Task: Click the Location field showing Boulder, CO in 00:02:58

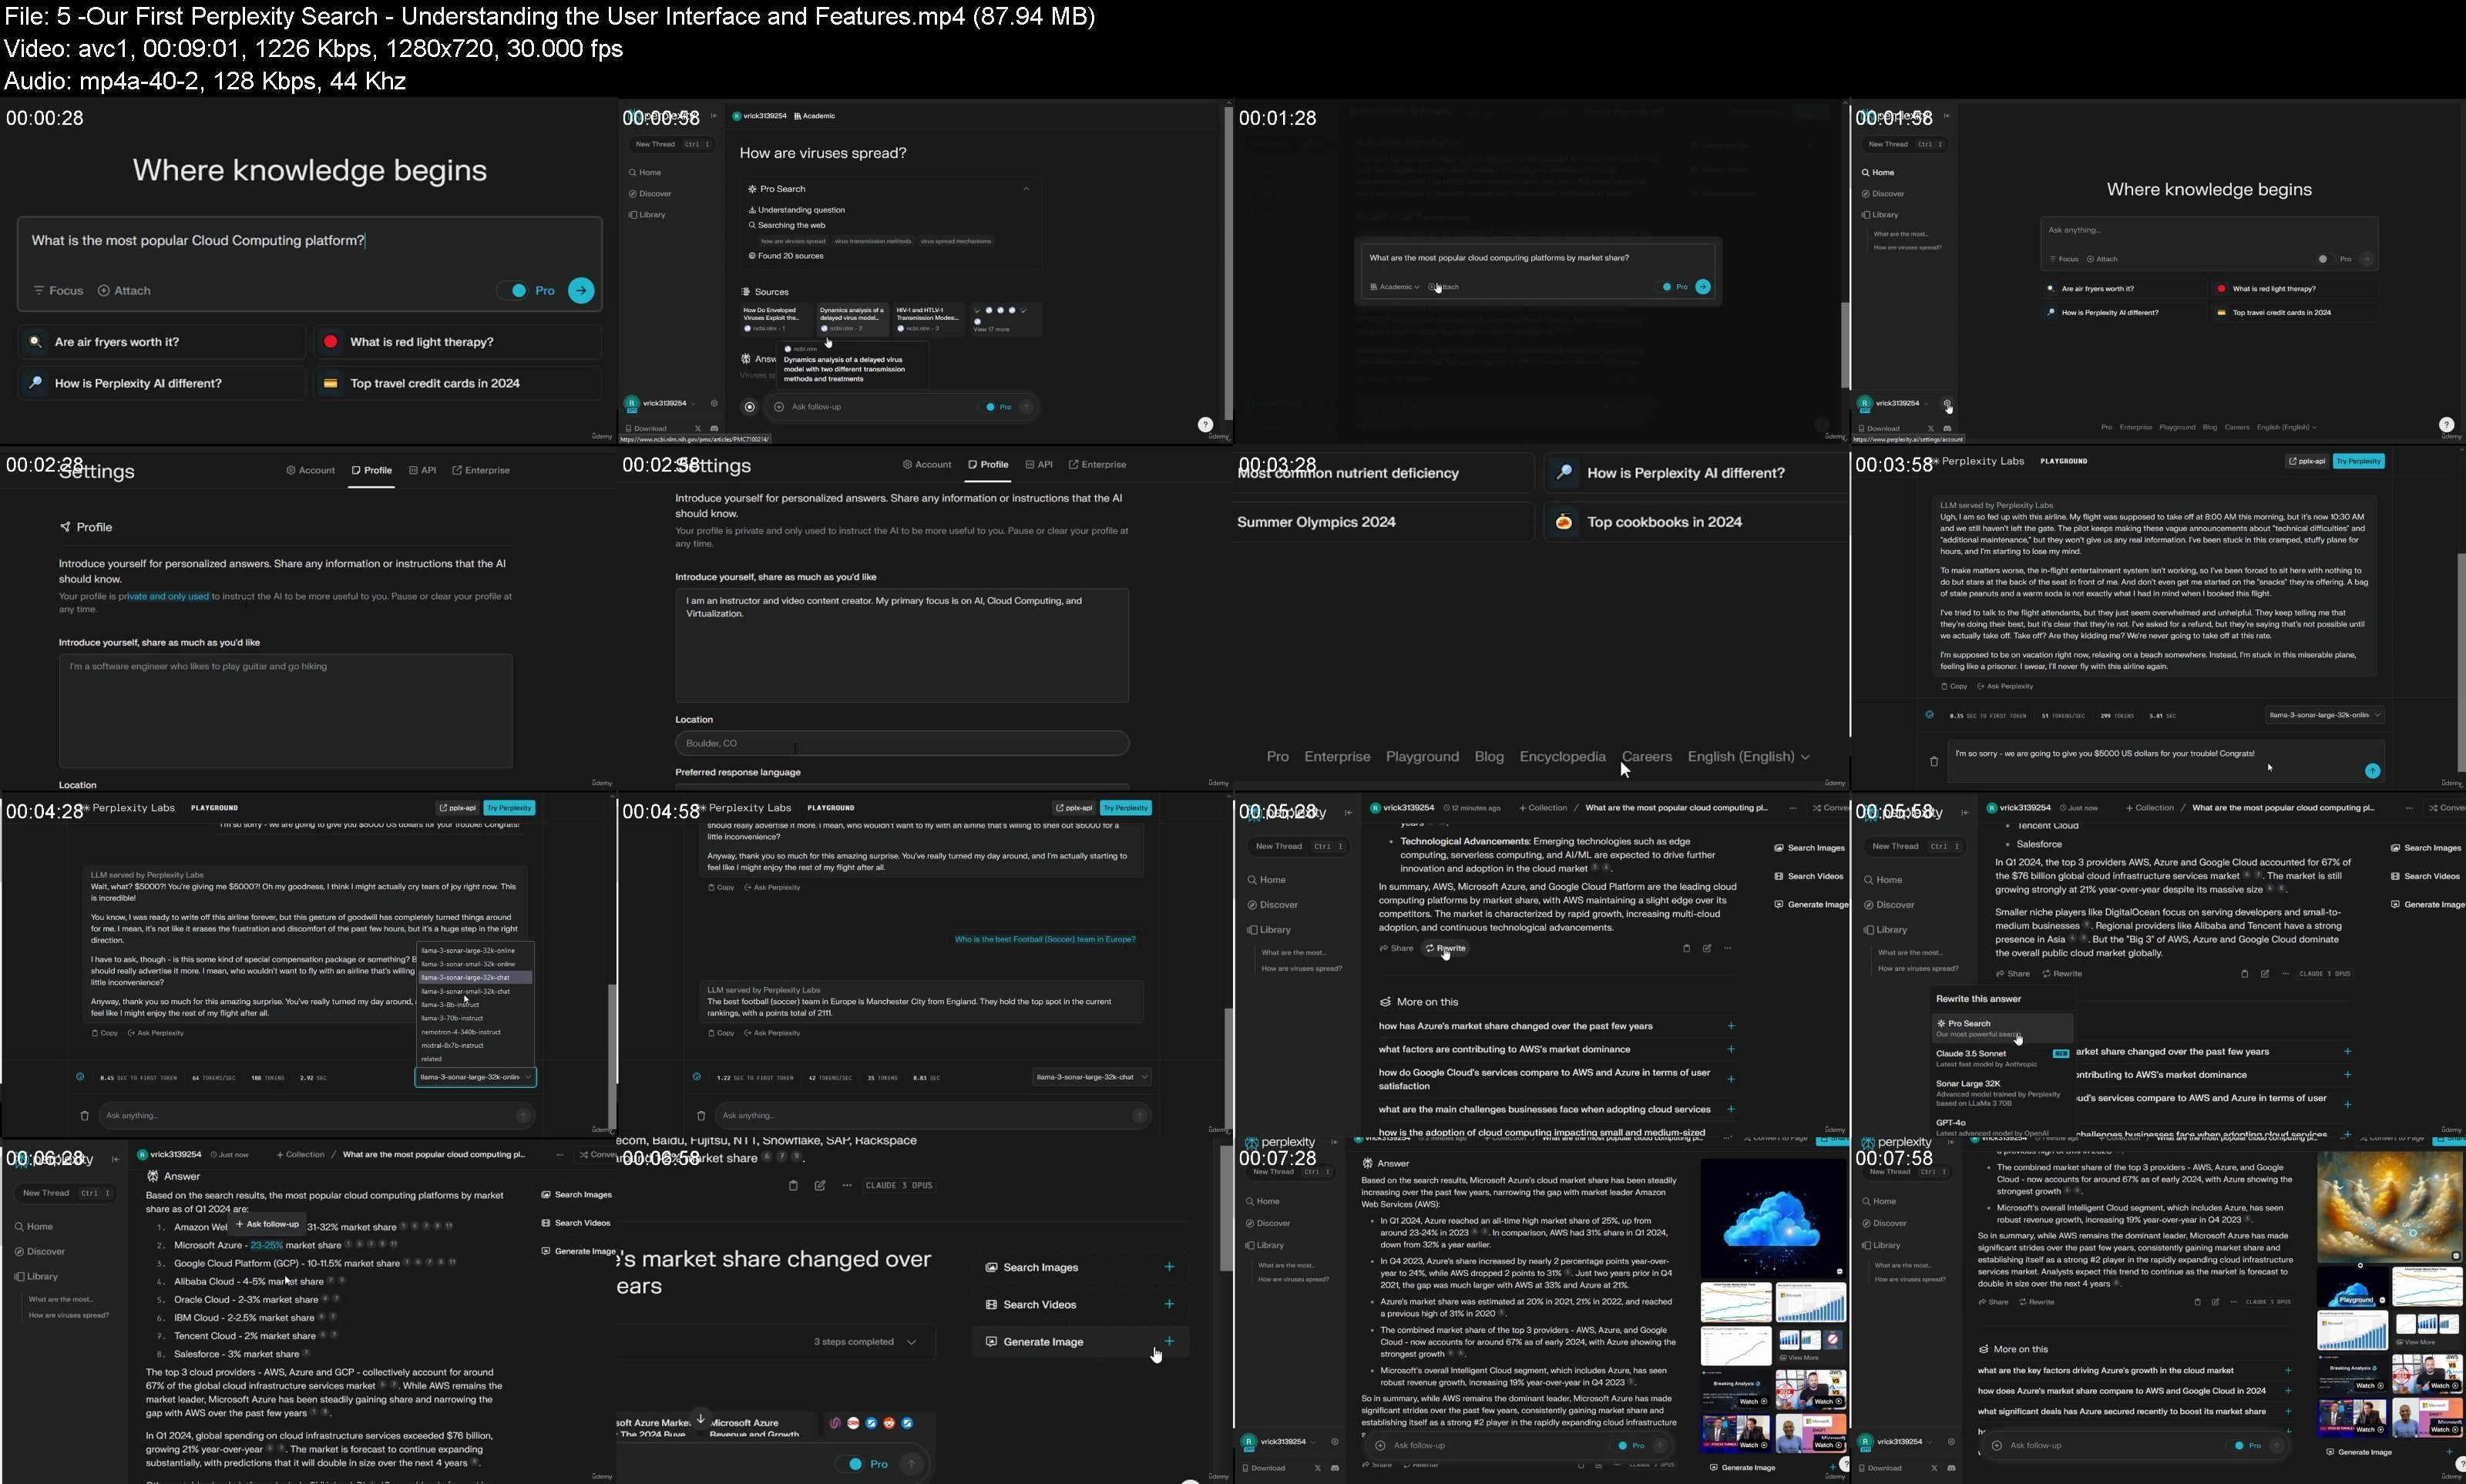Action: pyautogui.click(x=902, y=743)
